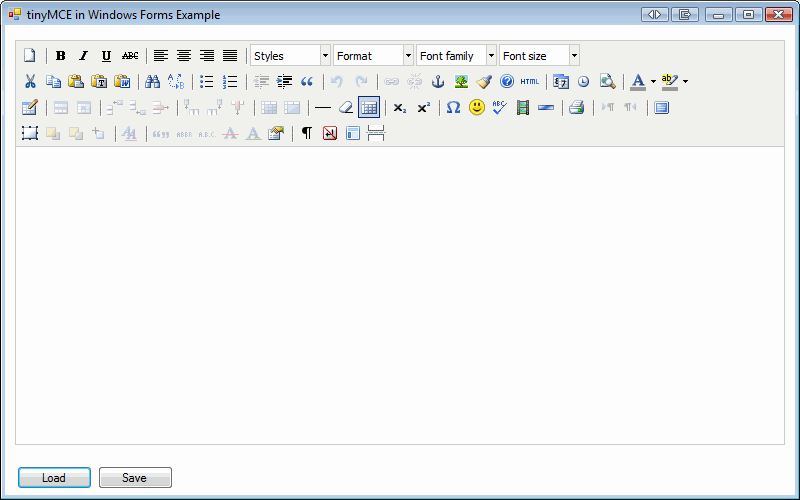800x500 pixels.
Task: Insert an image
Action: coord(461,81)
